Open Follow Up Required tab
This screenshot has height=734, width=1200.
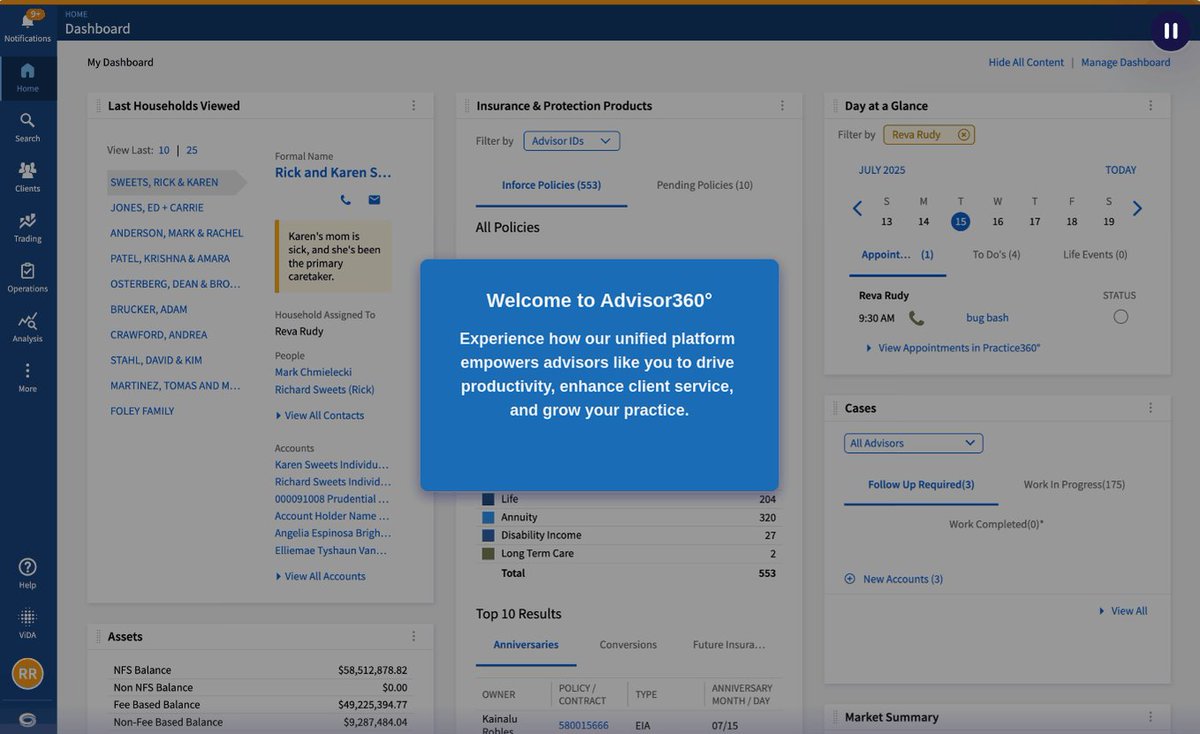[921, 485]
